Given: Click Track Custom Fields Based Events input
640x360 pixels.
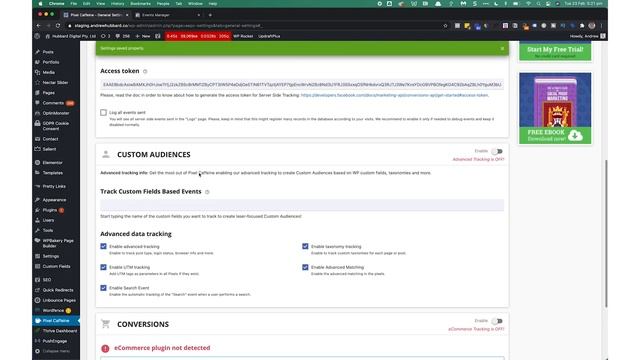Looking at the screenshot, I should pos(302,205).
